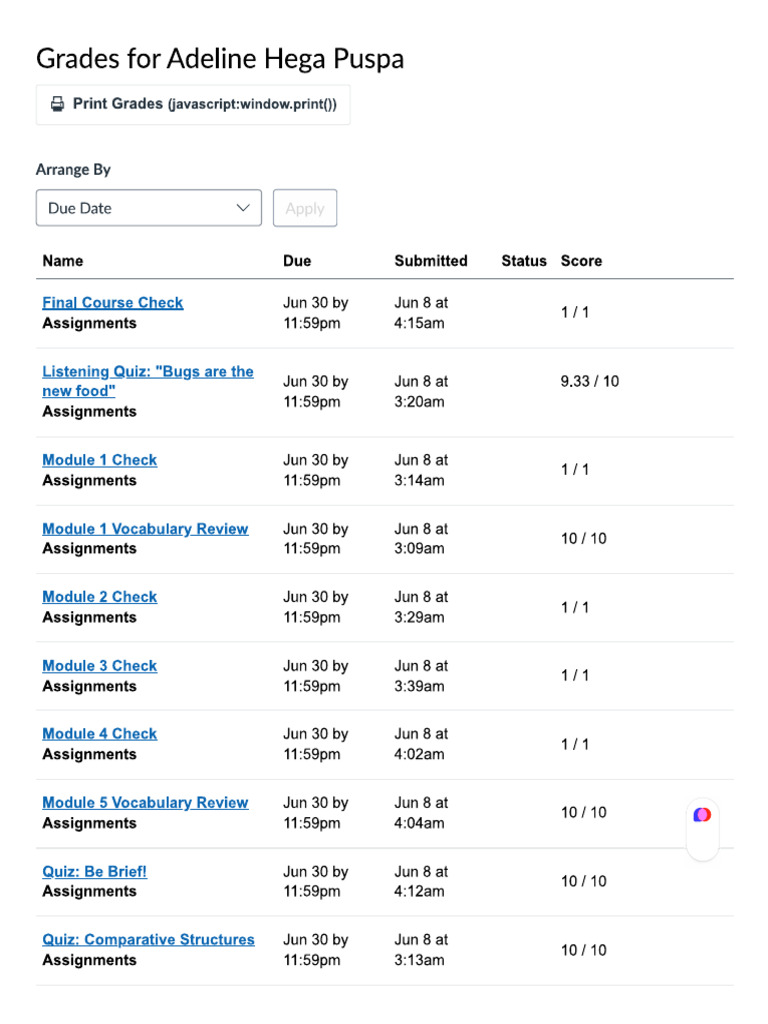Click the Due column header
Viewport: 768px width, 1024px height.
(297, 261)
